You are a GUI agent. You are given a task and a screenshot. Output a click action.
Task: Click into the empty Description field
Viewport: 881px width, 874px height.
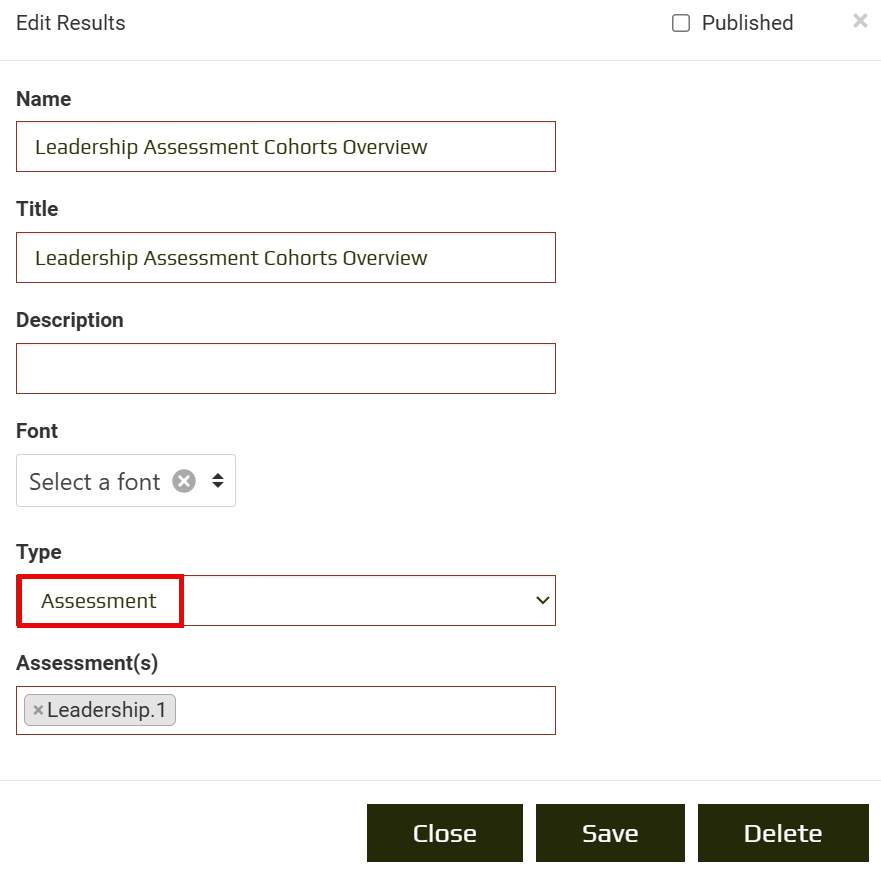[285, 369]
